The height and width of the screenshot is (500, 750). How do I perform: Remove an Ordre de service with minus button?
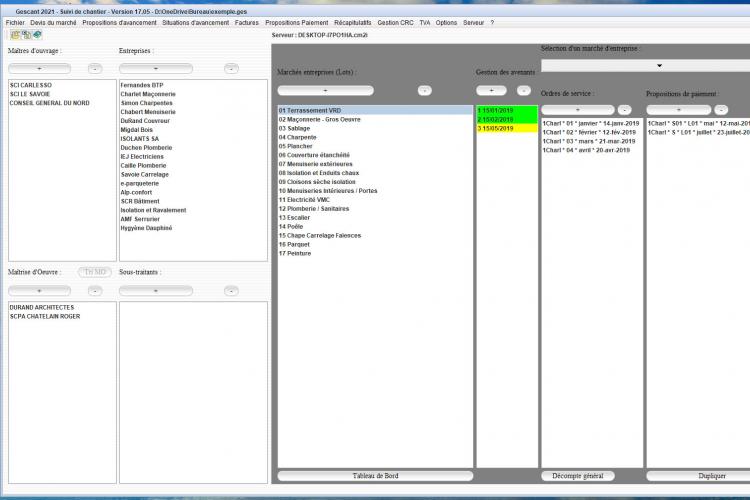click(x=625, y=110)
